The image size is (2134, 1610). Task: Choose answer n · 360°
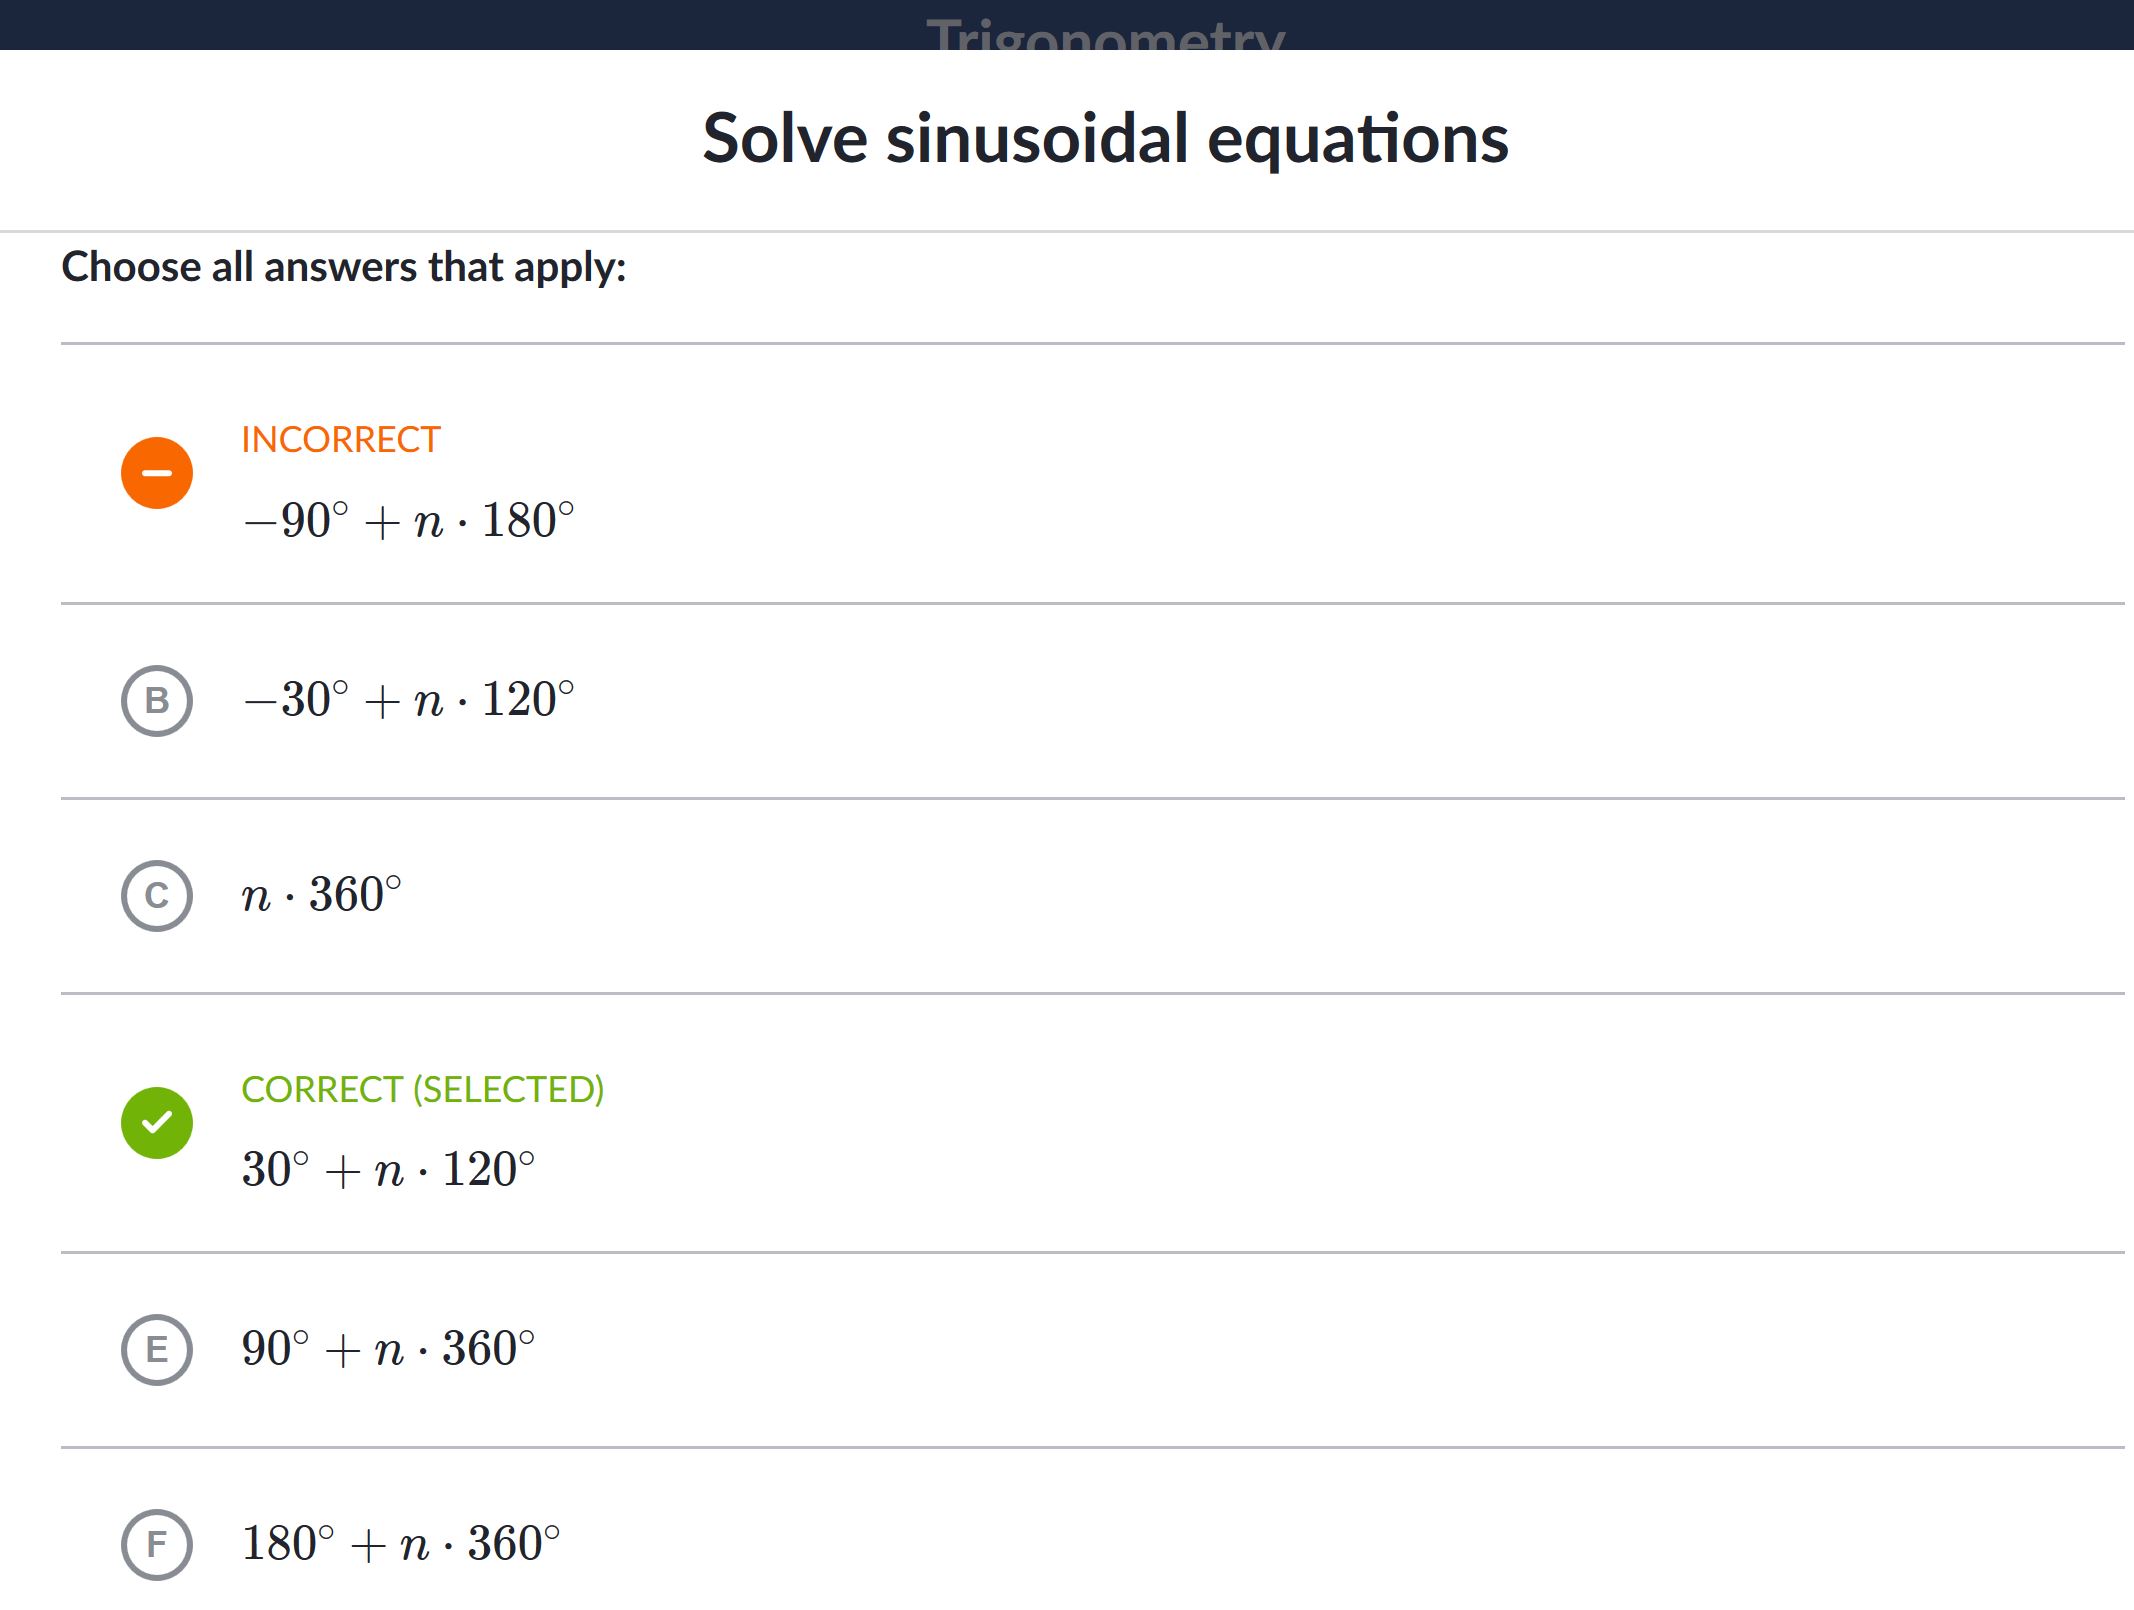pos(322,895)
